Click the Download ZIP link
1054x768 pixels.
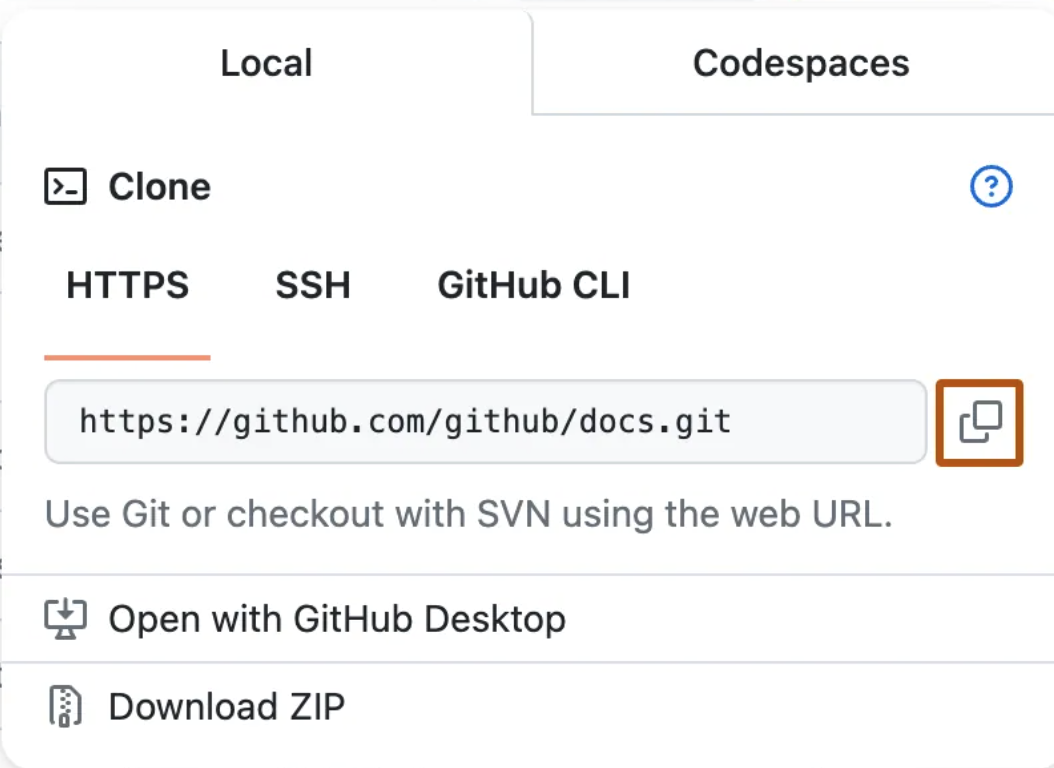pos(227,707)
